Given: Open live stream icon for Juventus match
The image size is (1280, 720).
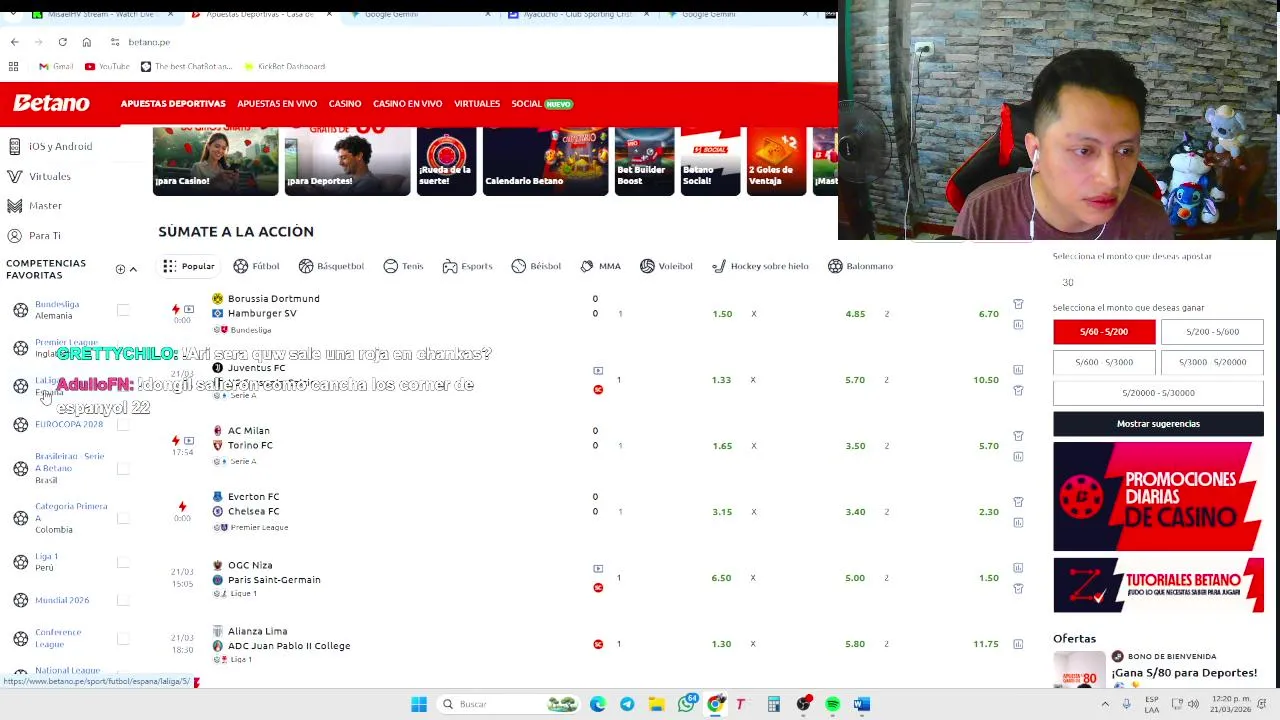Looking at the screenshot, I should coord(598,370).
